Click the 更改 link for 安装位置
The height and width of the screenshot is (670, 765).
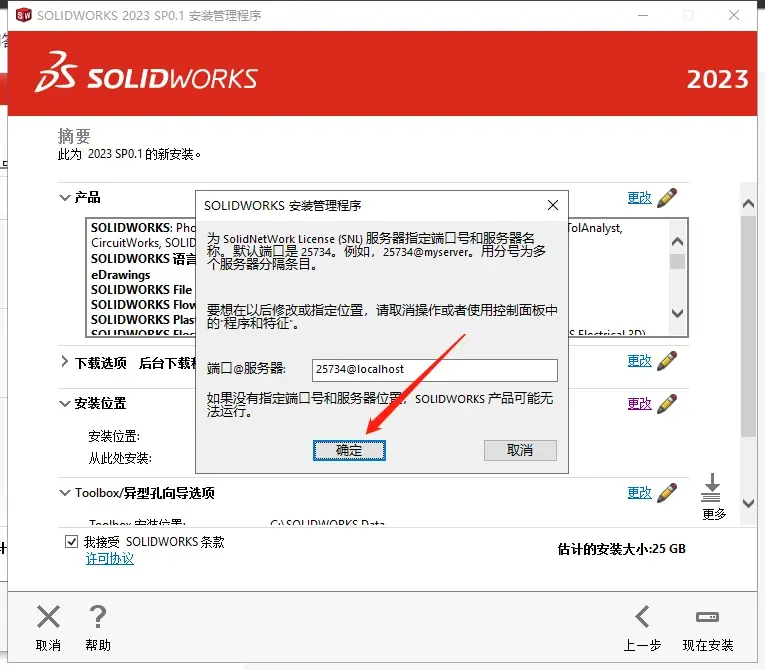click(x=639, y=404)
